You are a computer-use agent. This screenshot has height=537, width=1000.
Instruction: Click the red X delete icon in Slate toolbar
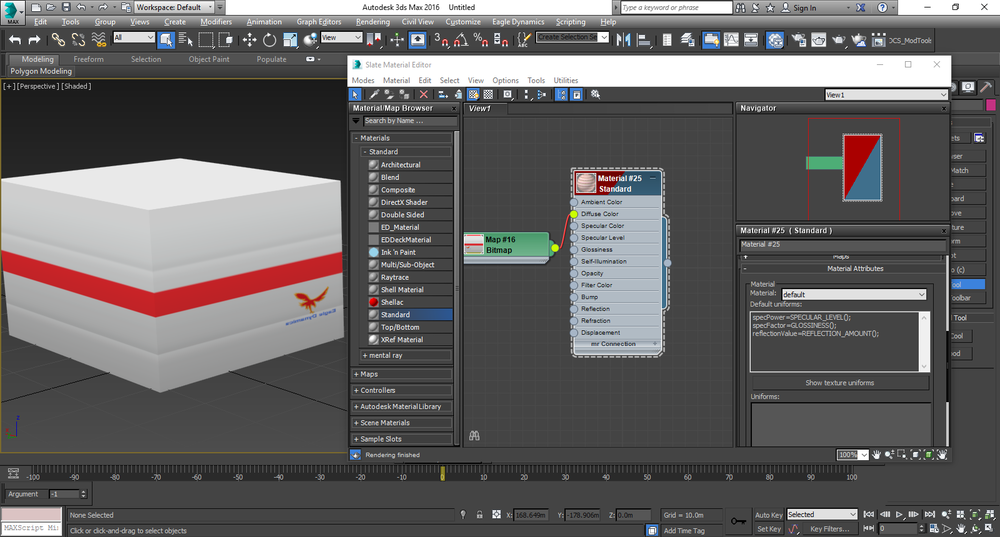[x=423, y=95]
